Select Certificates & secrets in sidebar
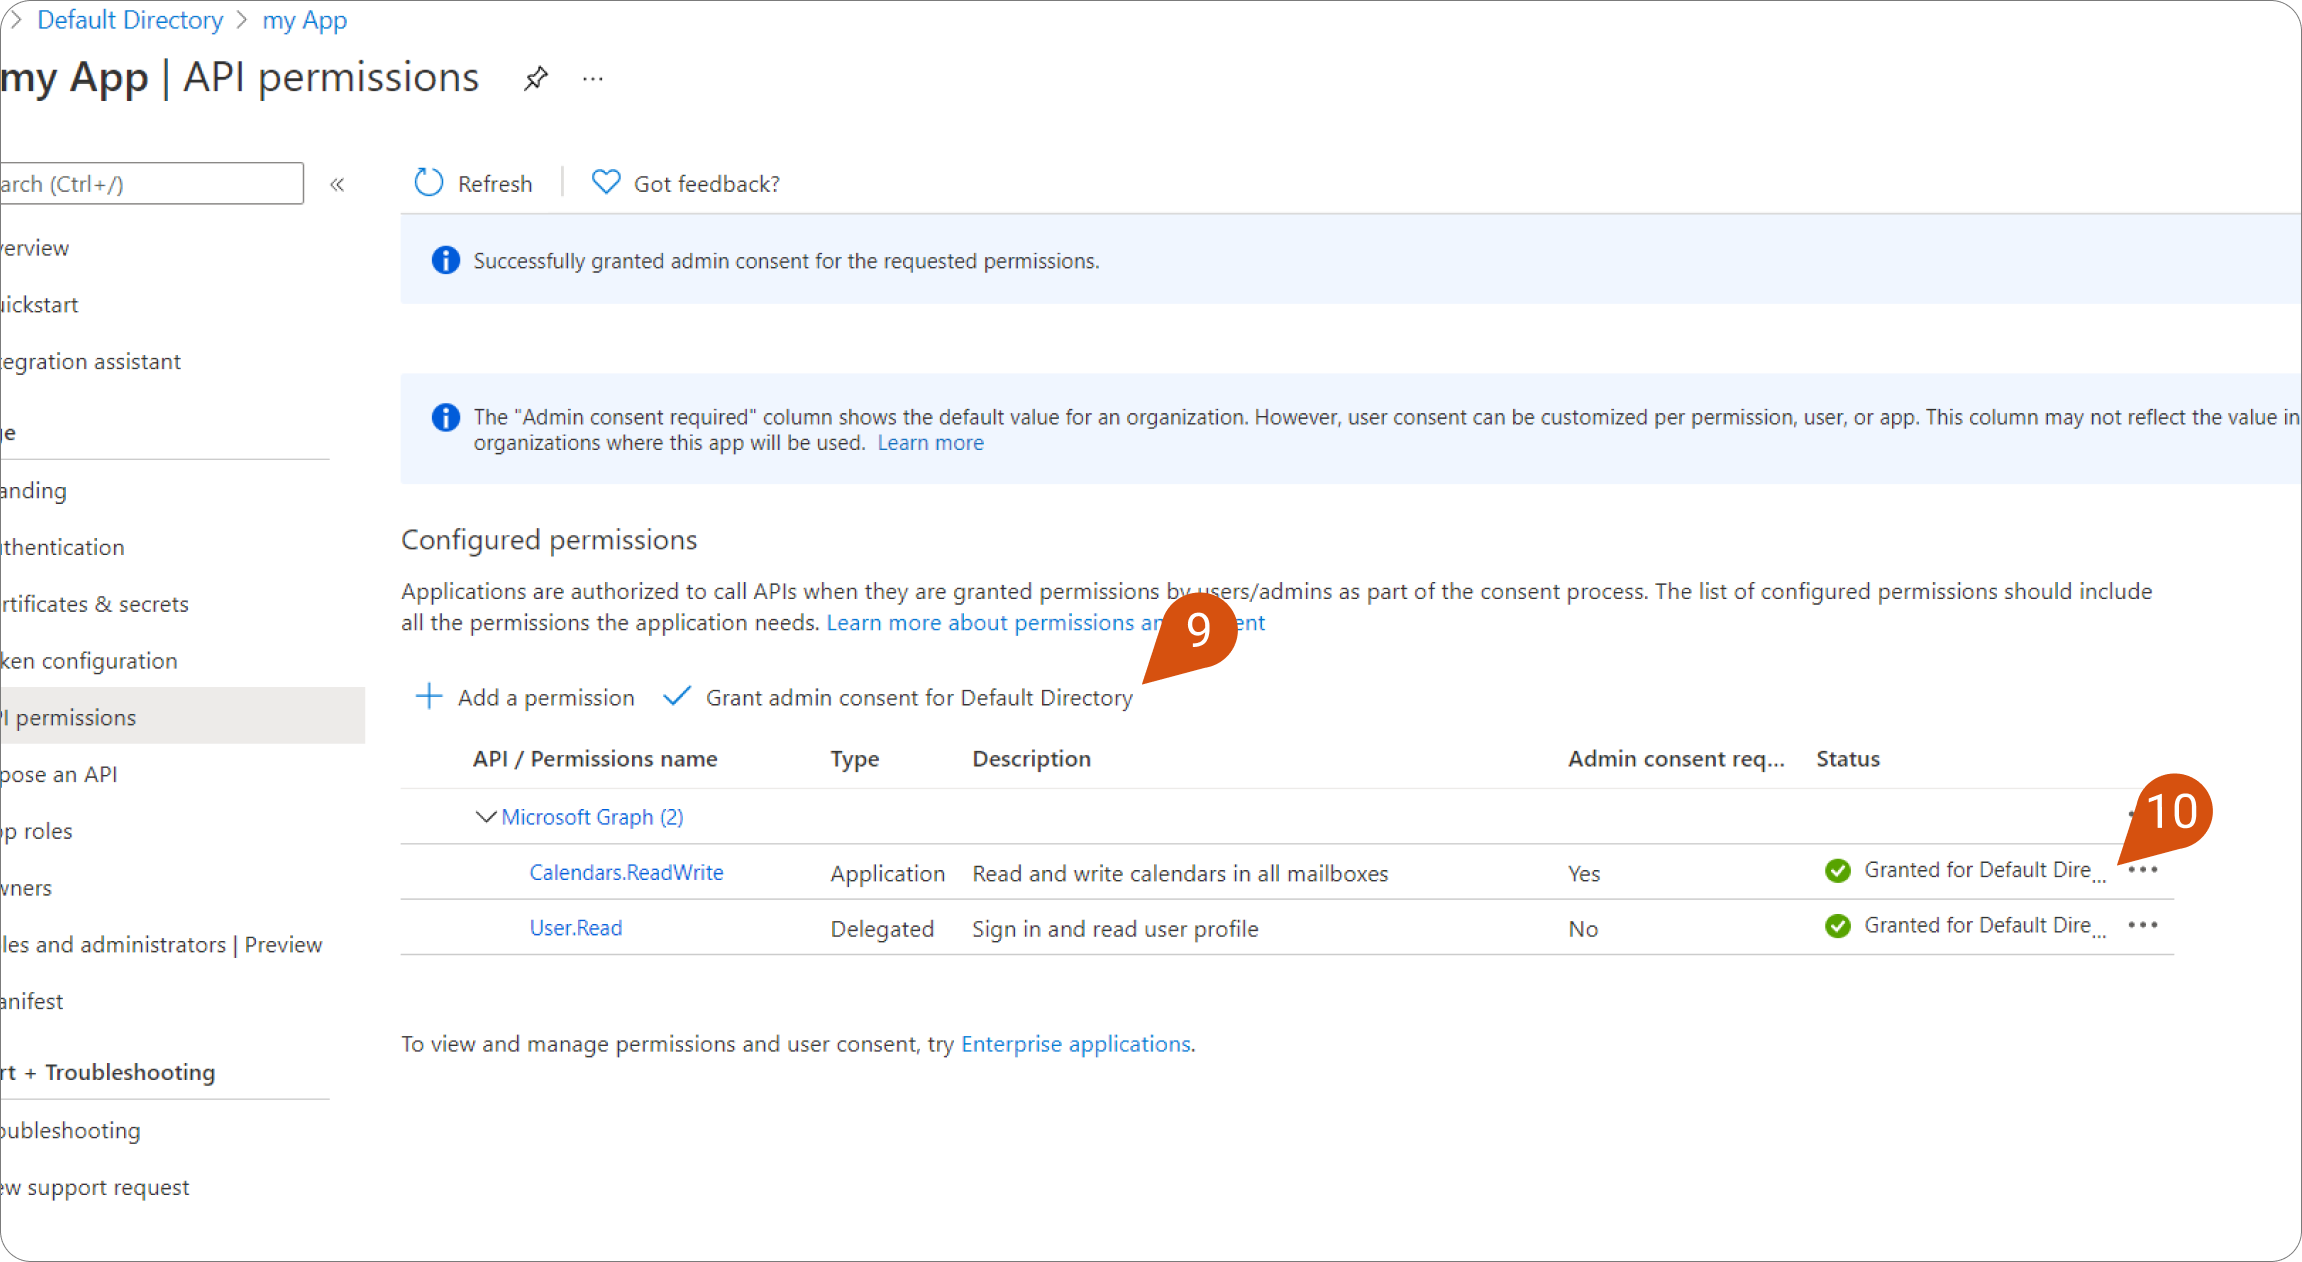 (95, 604)
